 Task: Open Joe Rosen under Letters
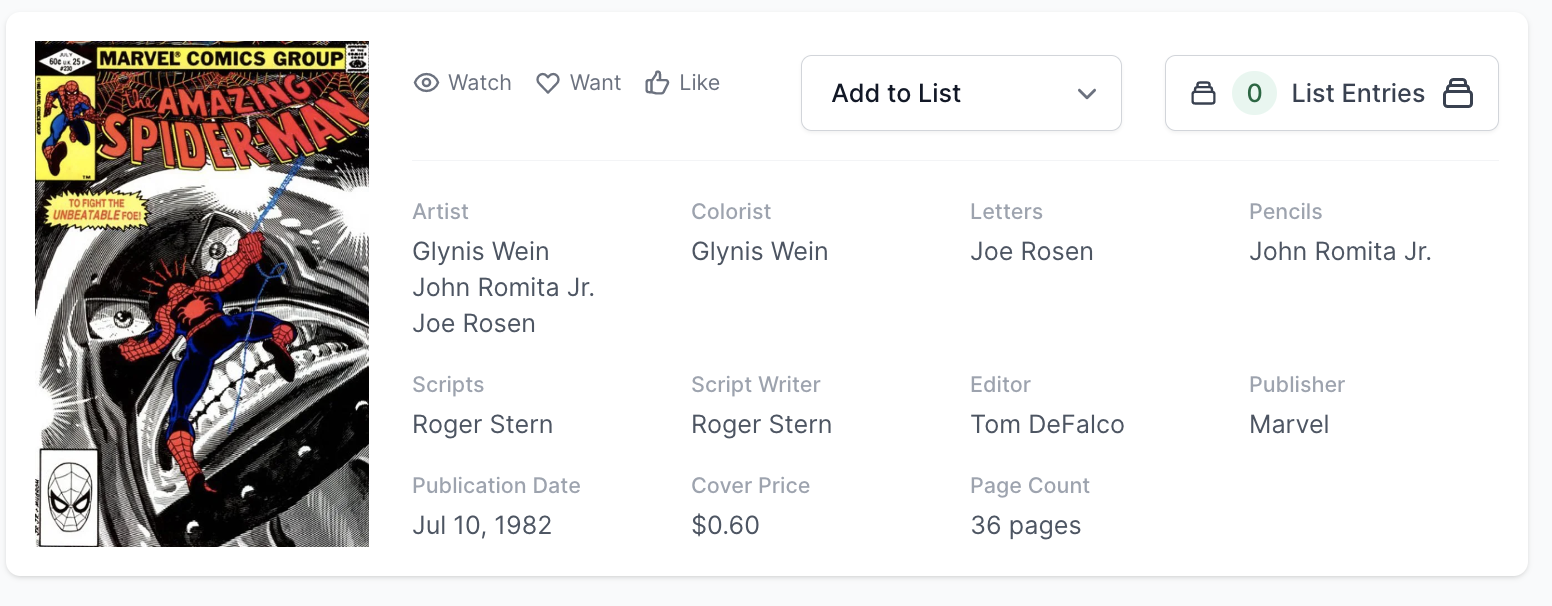(1031, 252)
